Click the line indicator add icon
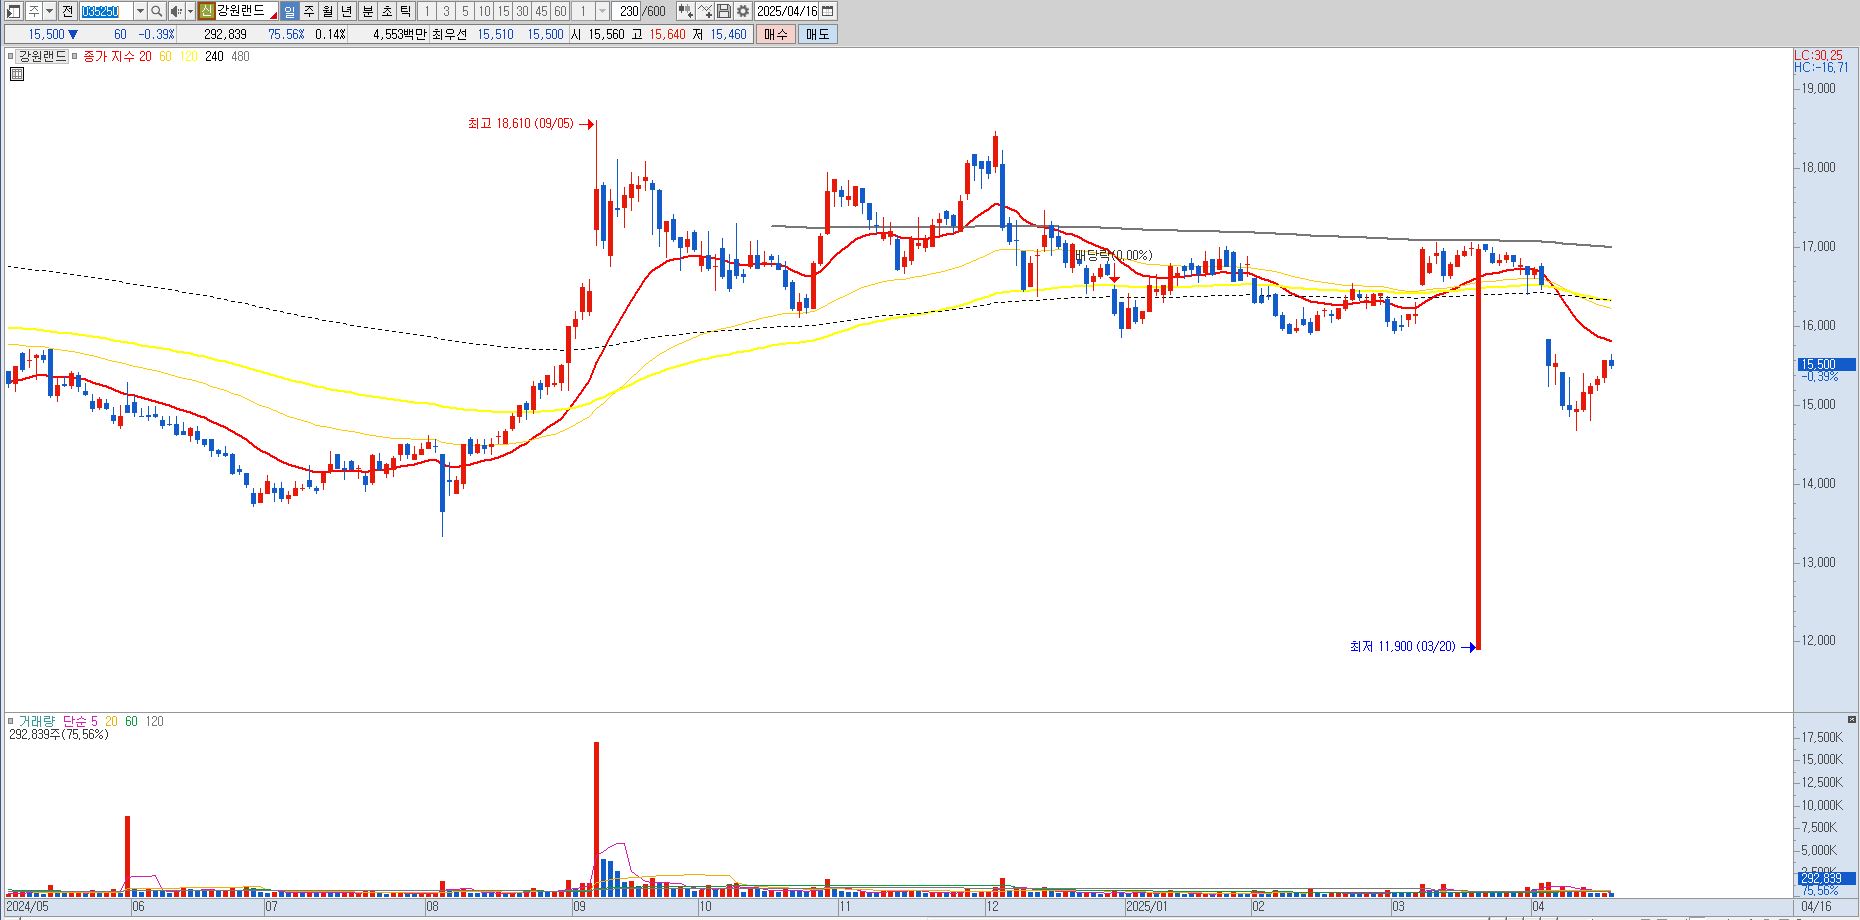Screen dimensions: 1860x920 tap(704, 11)
